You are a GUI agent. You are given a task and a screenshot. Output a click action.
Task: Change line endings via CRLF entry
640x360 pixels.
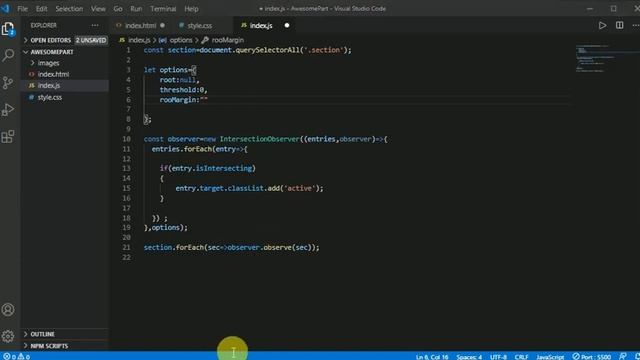click(x=521, y=356)
